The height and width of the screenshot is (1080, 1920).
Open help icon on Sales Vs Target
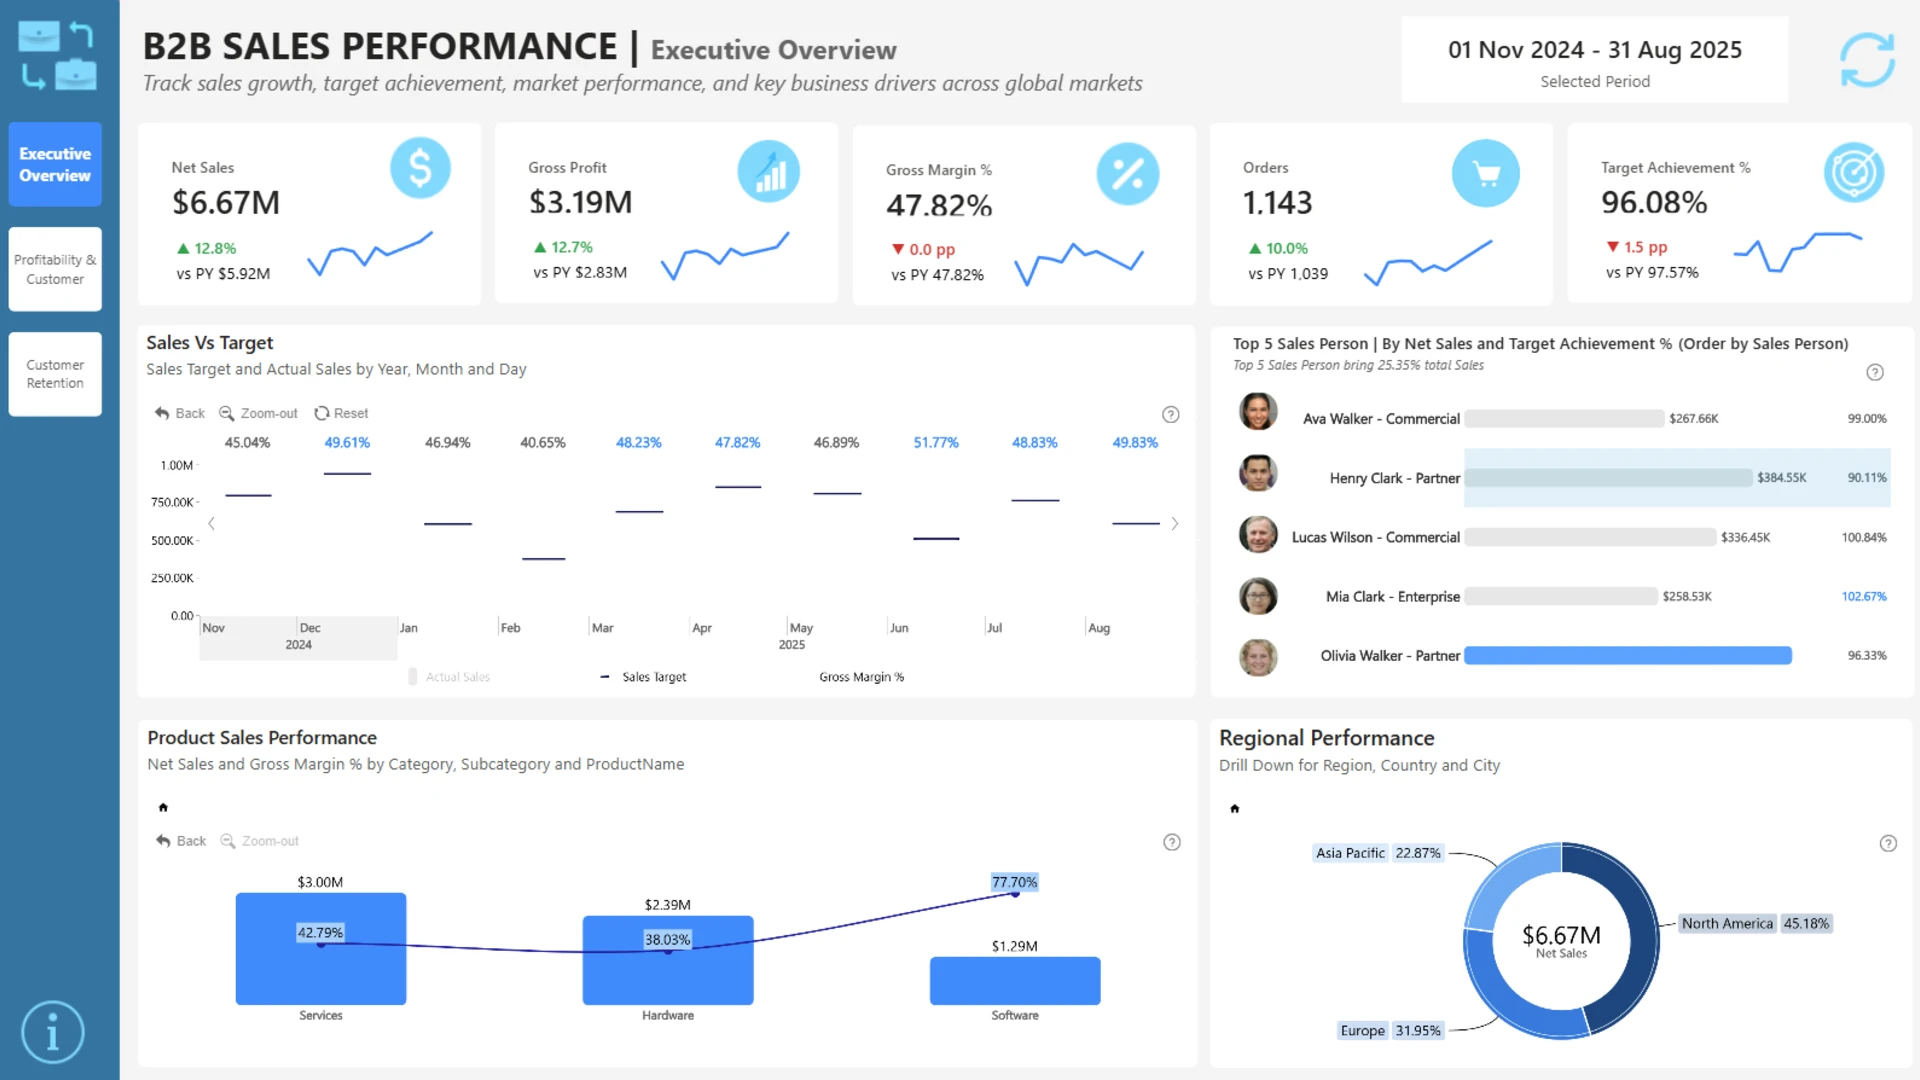pos(1171,414)
